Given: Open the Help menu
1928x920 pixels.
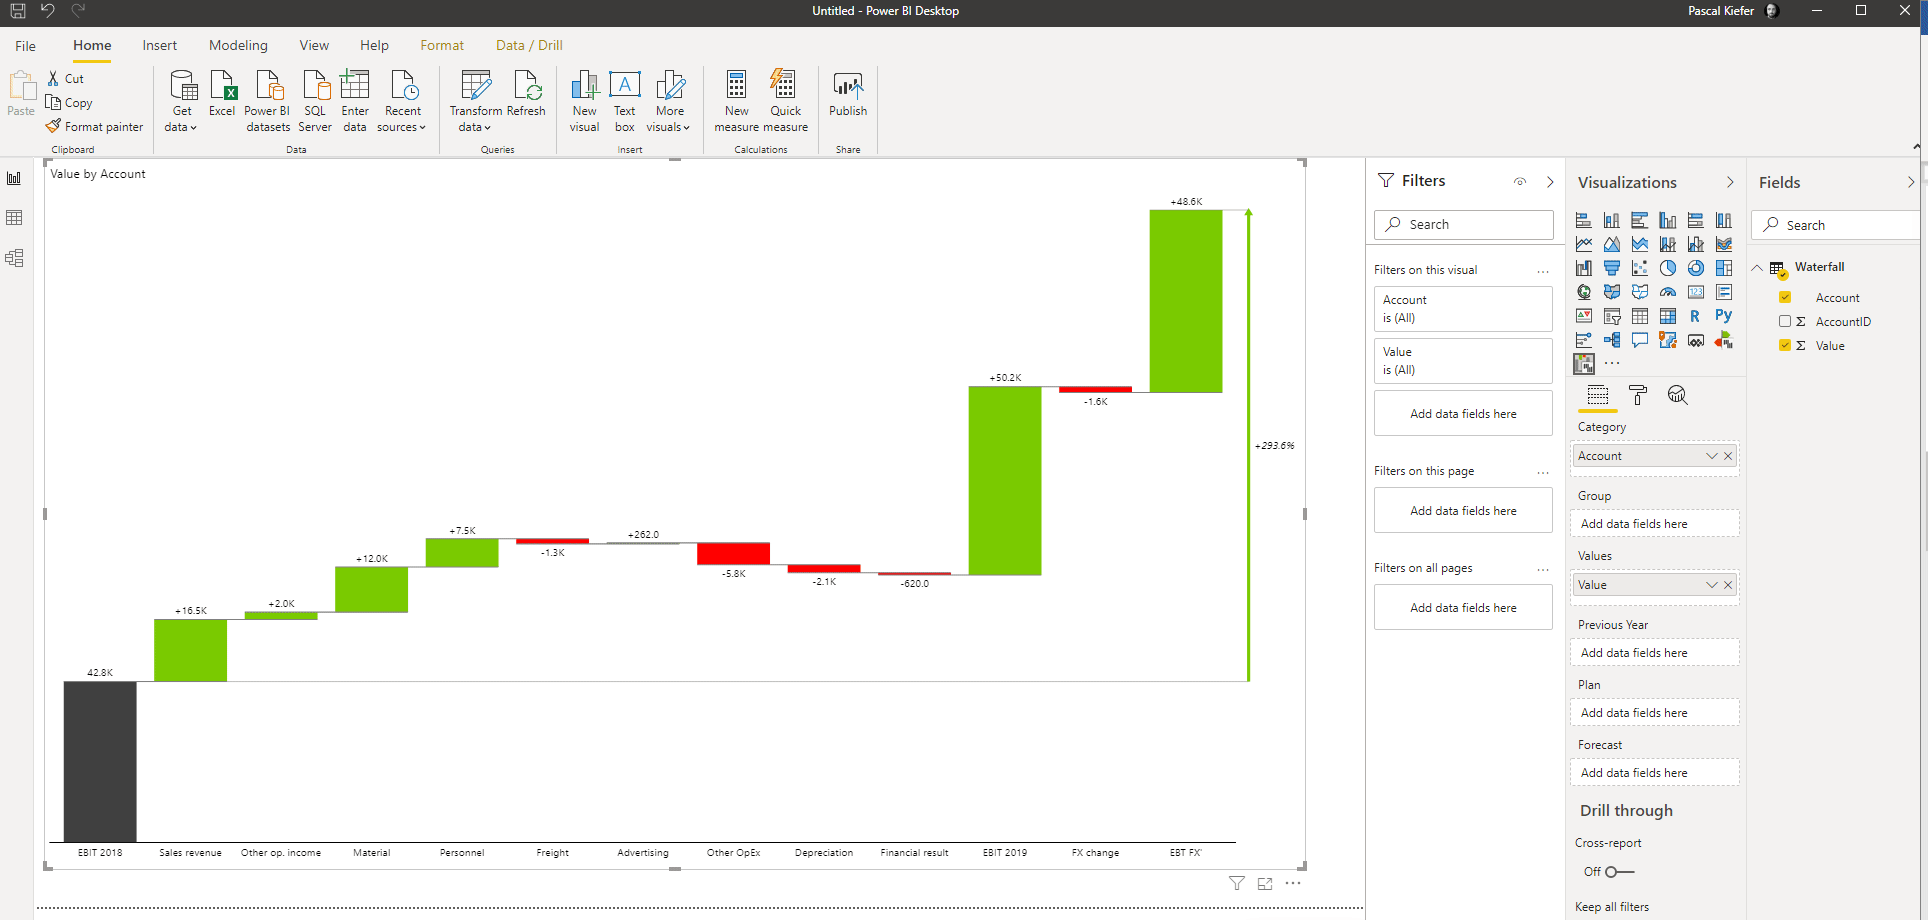Looking at the screenshot, I should tap(374, 45).
